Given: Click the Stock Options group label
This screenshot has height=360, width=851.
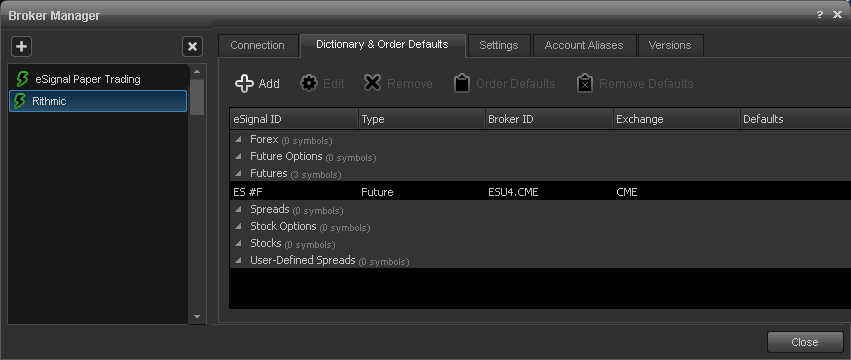Looking at the screenshot, I should click(x=283, y=226).
